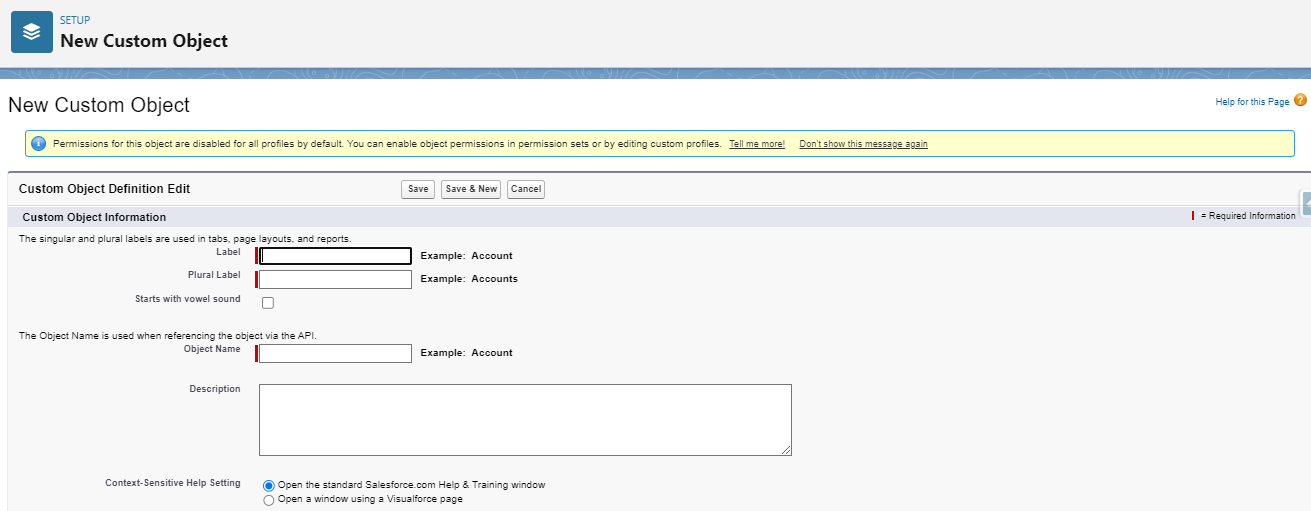Focus the Label text field

coord(336,256)
